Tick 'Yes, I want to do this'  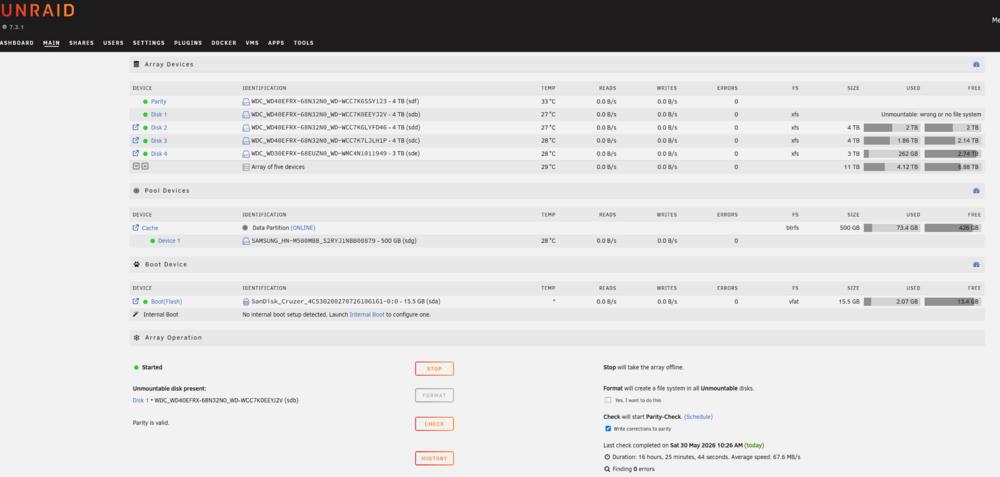point(608,400)
